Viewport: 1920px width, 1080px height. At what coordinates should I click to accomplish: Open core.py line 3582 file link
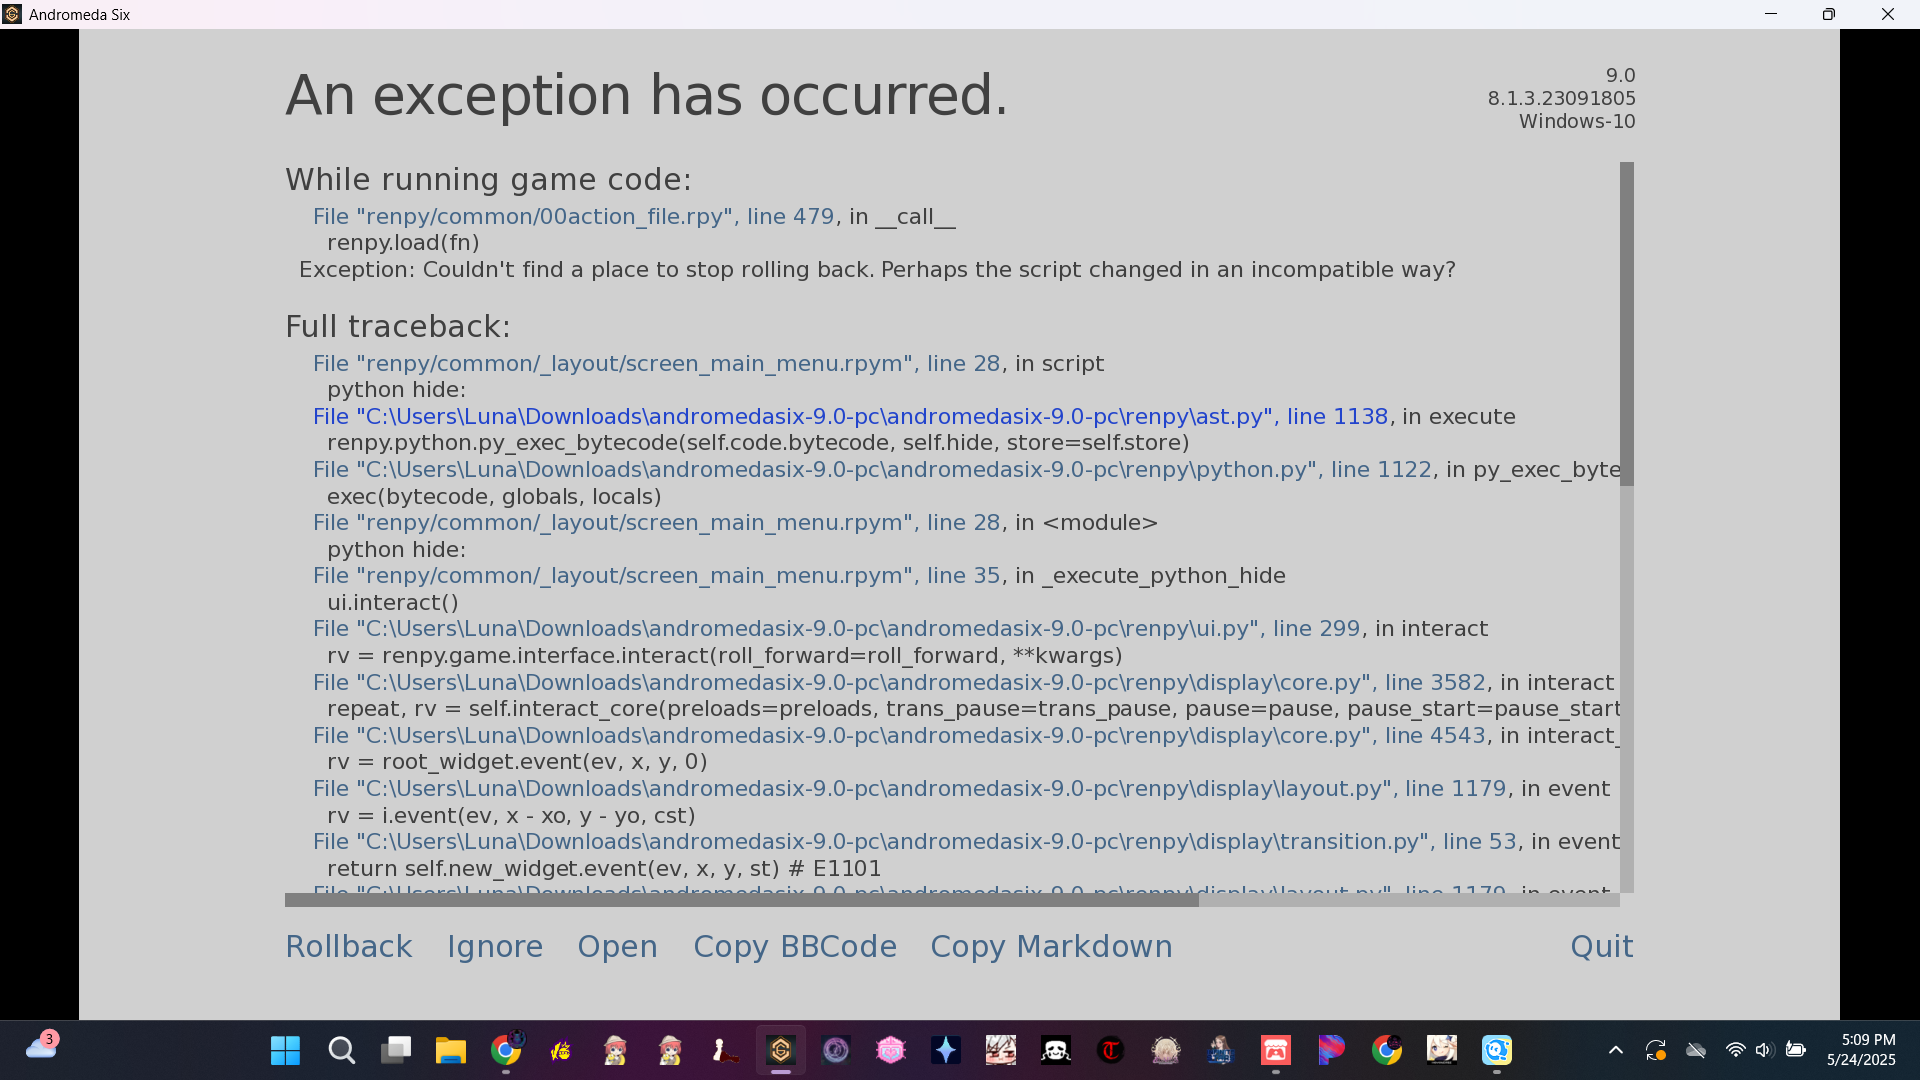point(899,682)
